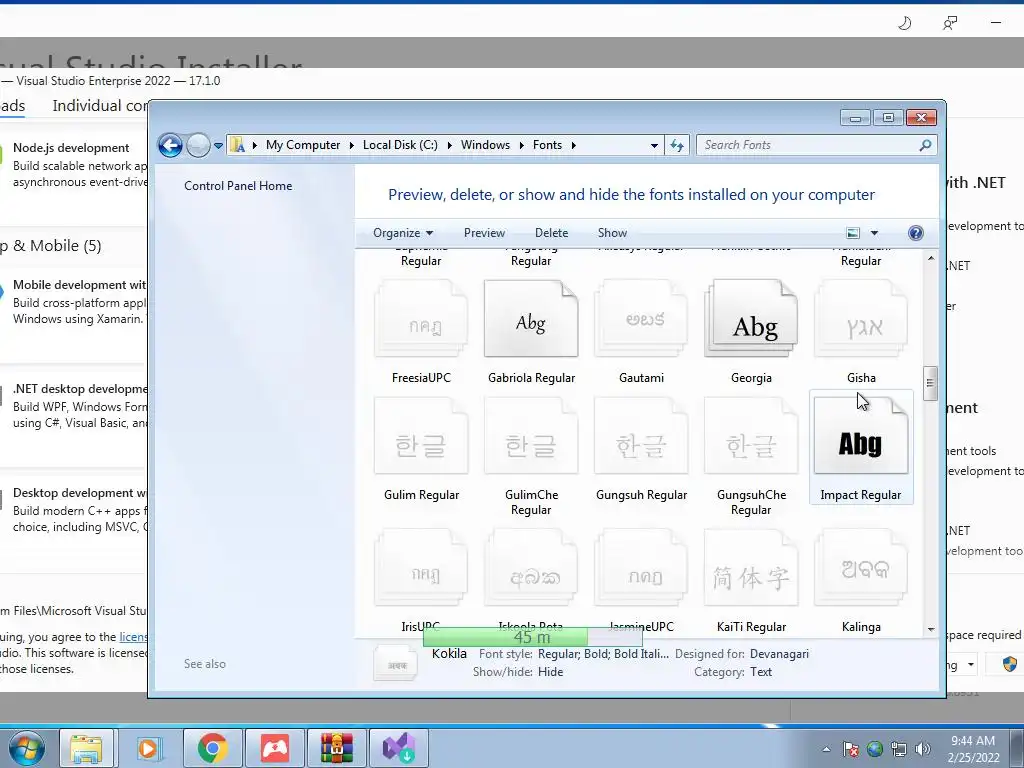The height and width of the screenshot is (768, 1024).
Task: Select the GungsuhChe Regular font
Action: point(751,457)
